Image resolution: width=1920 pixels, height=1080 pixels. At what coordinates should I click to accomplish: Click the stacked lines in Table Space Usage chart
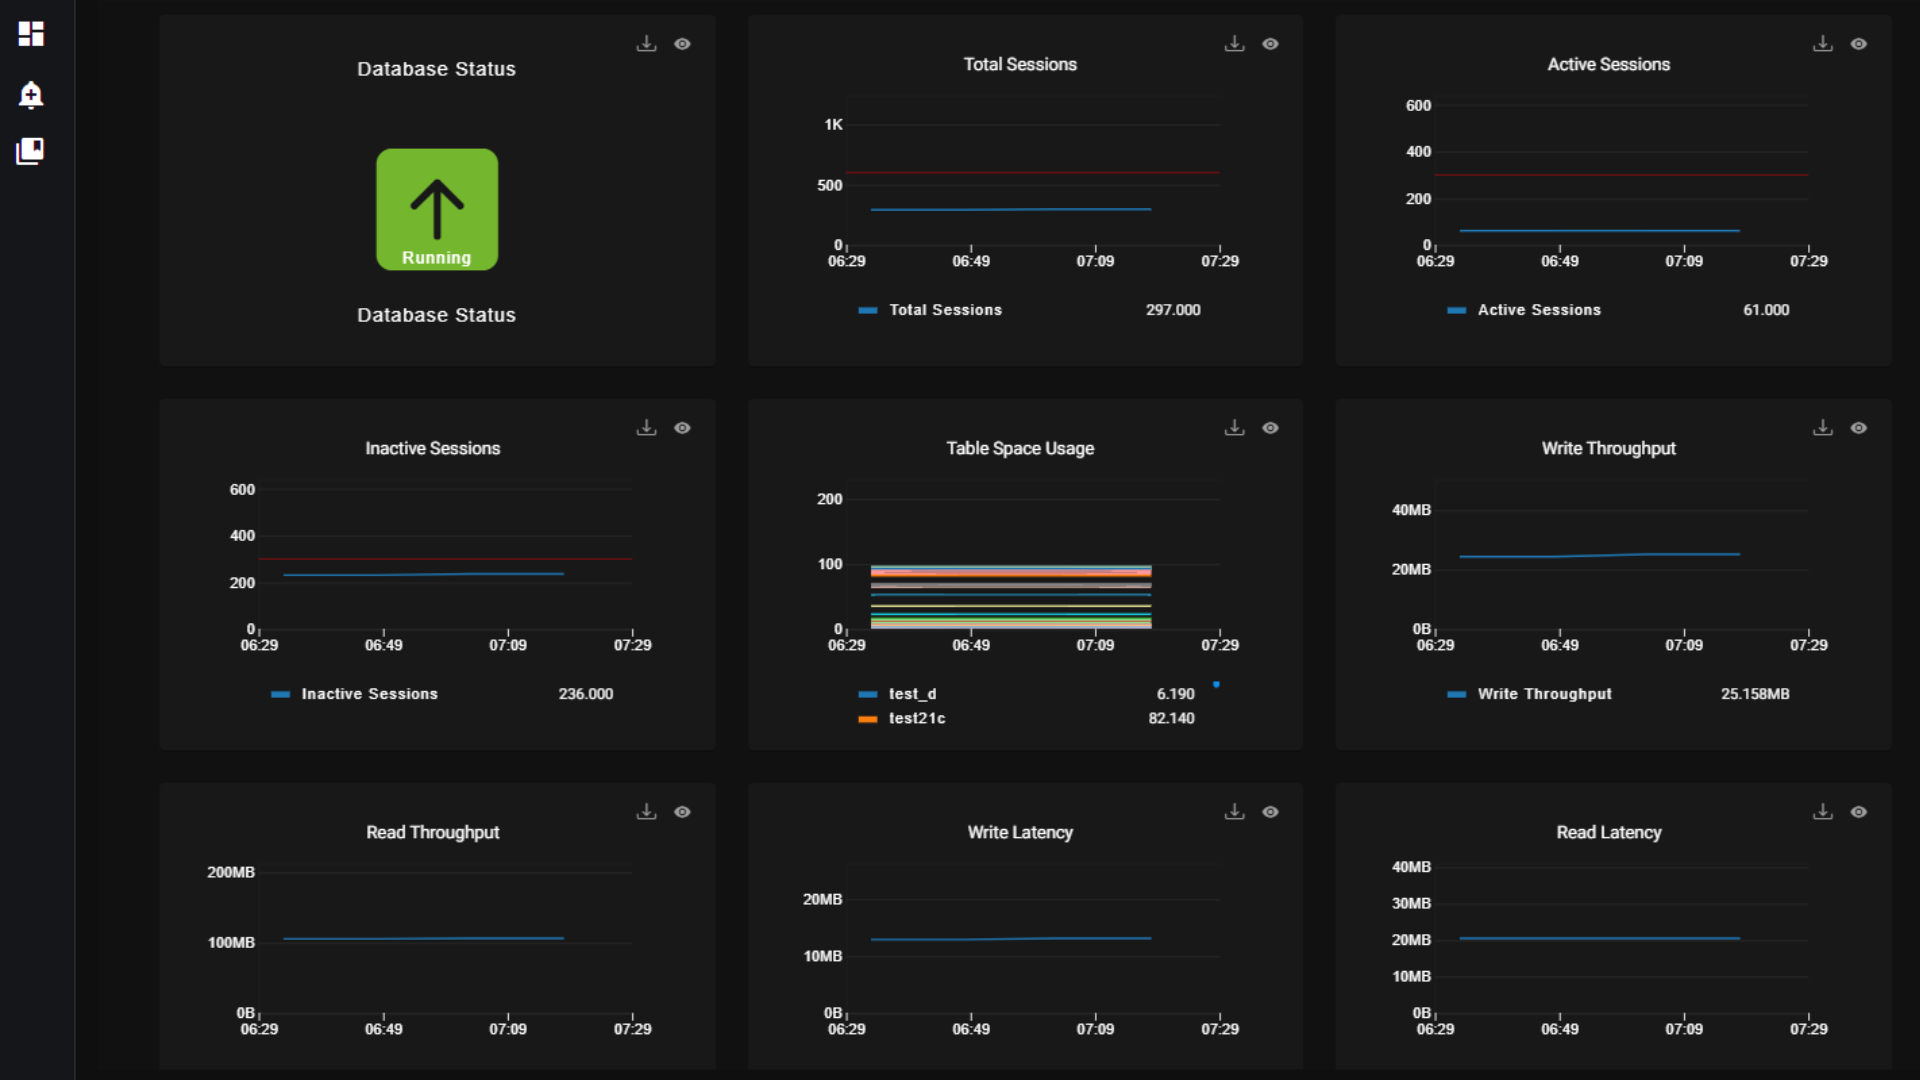point(1011,596)
